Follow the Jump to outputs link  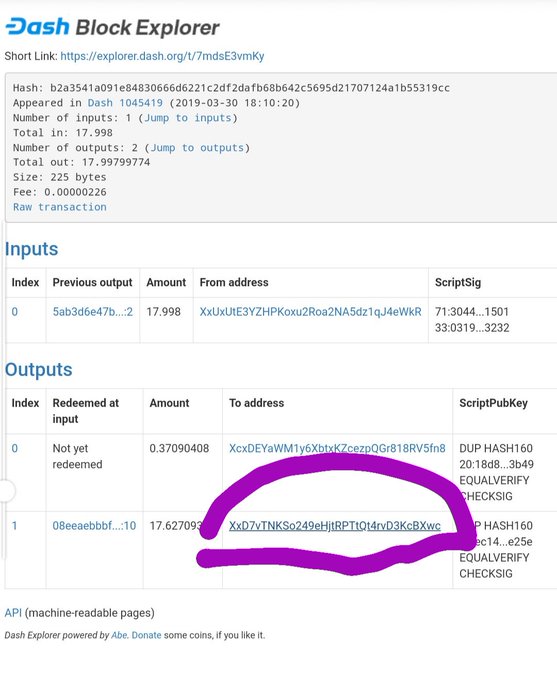(x=197, y=148)
